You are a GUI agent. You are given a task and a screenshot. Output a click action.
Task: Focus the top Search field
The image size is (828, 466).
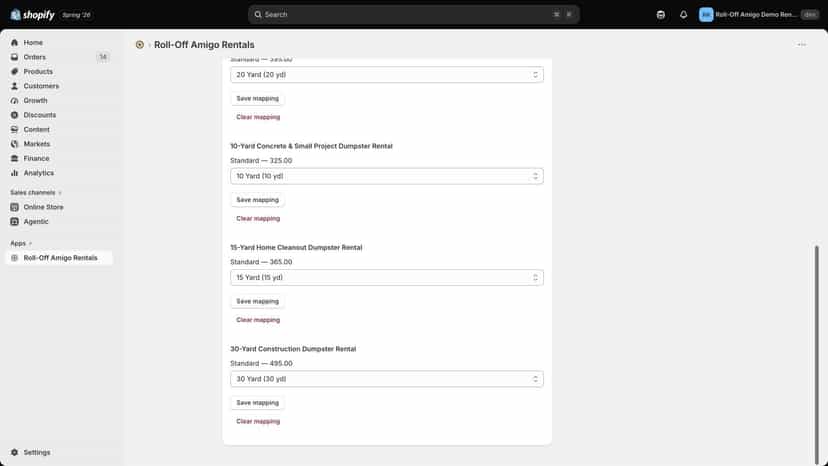[x=413, y=15]
